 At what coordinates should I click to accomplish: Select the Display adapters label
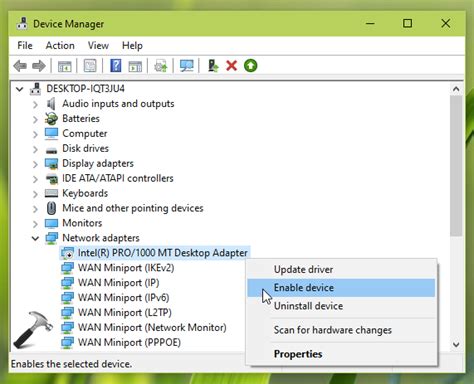coord(98,164)
